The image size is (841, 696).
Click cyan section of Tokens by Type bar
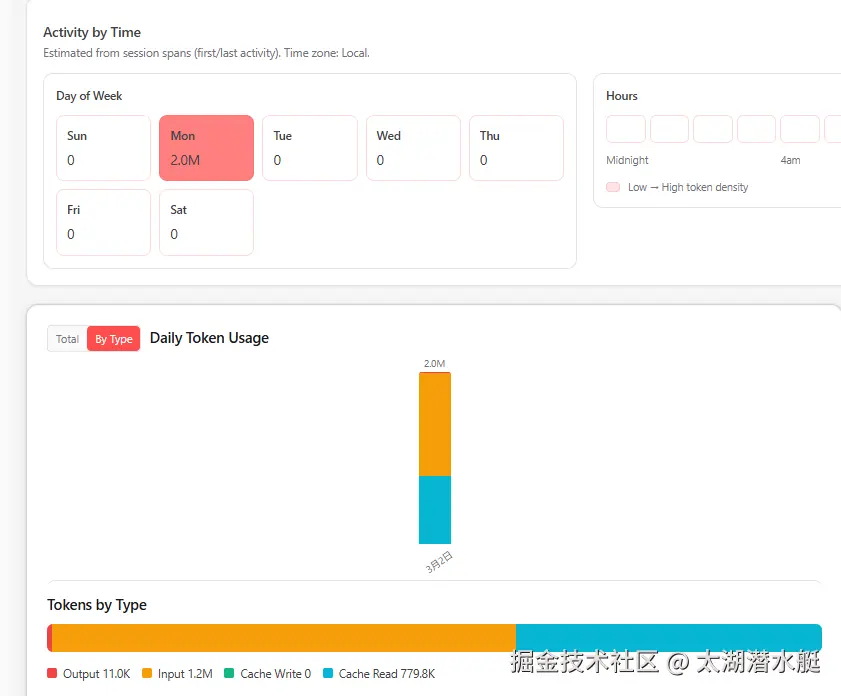668,638
